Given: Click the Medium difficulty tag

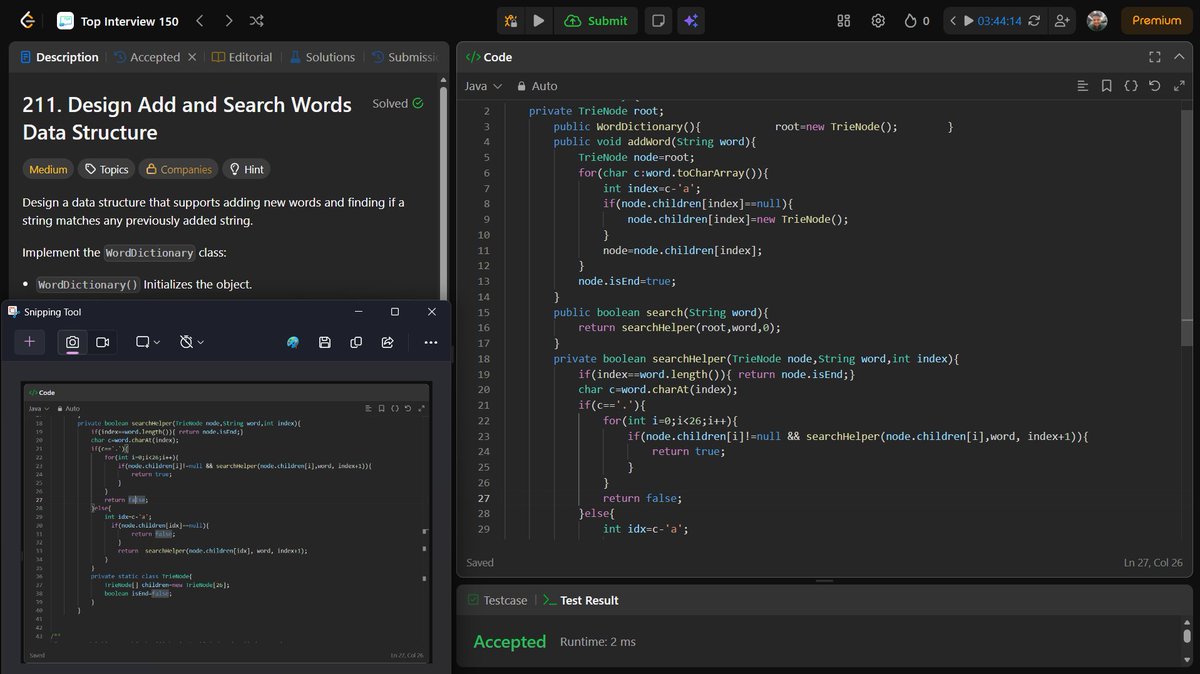Looking at the screenshot, I should tap(49, 169).
